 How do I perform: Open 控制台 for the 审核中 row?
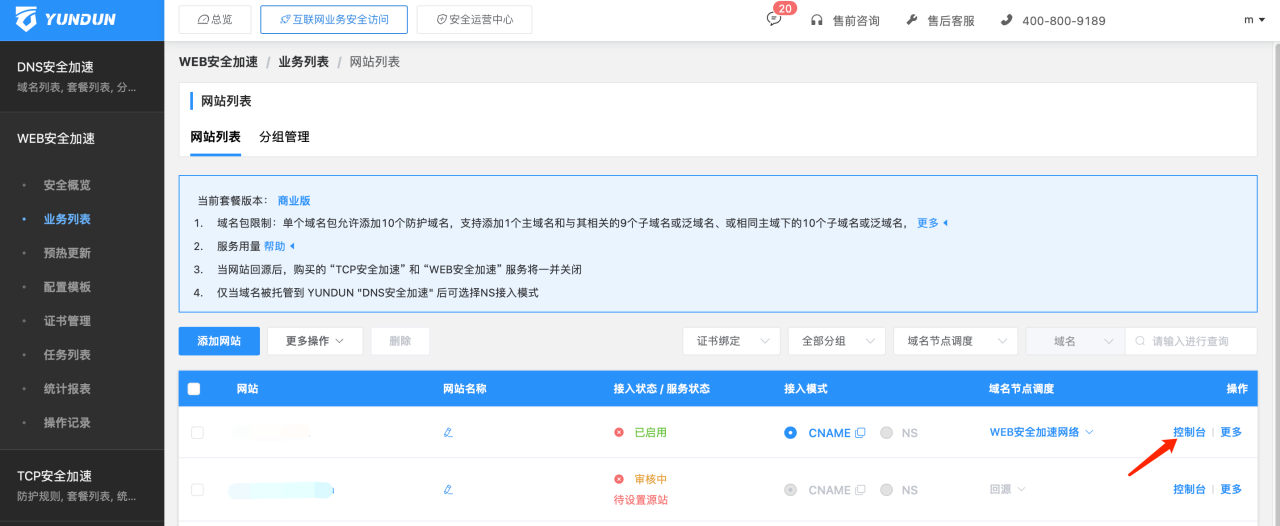1189,489
